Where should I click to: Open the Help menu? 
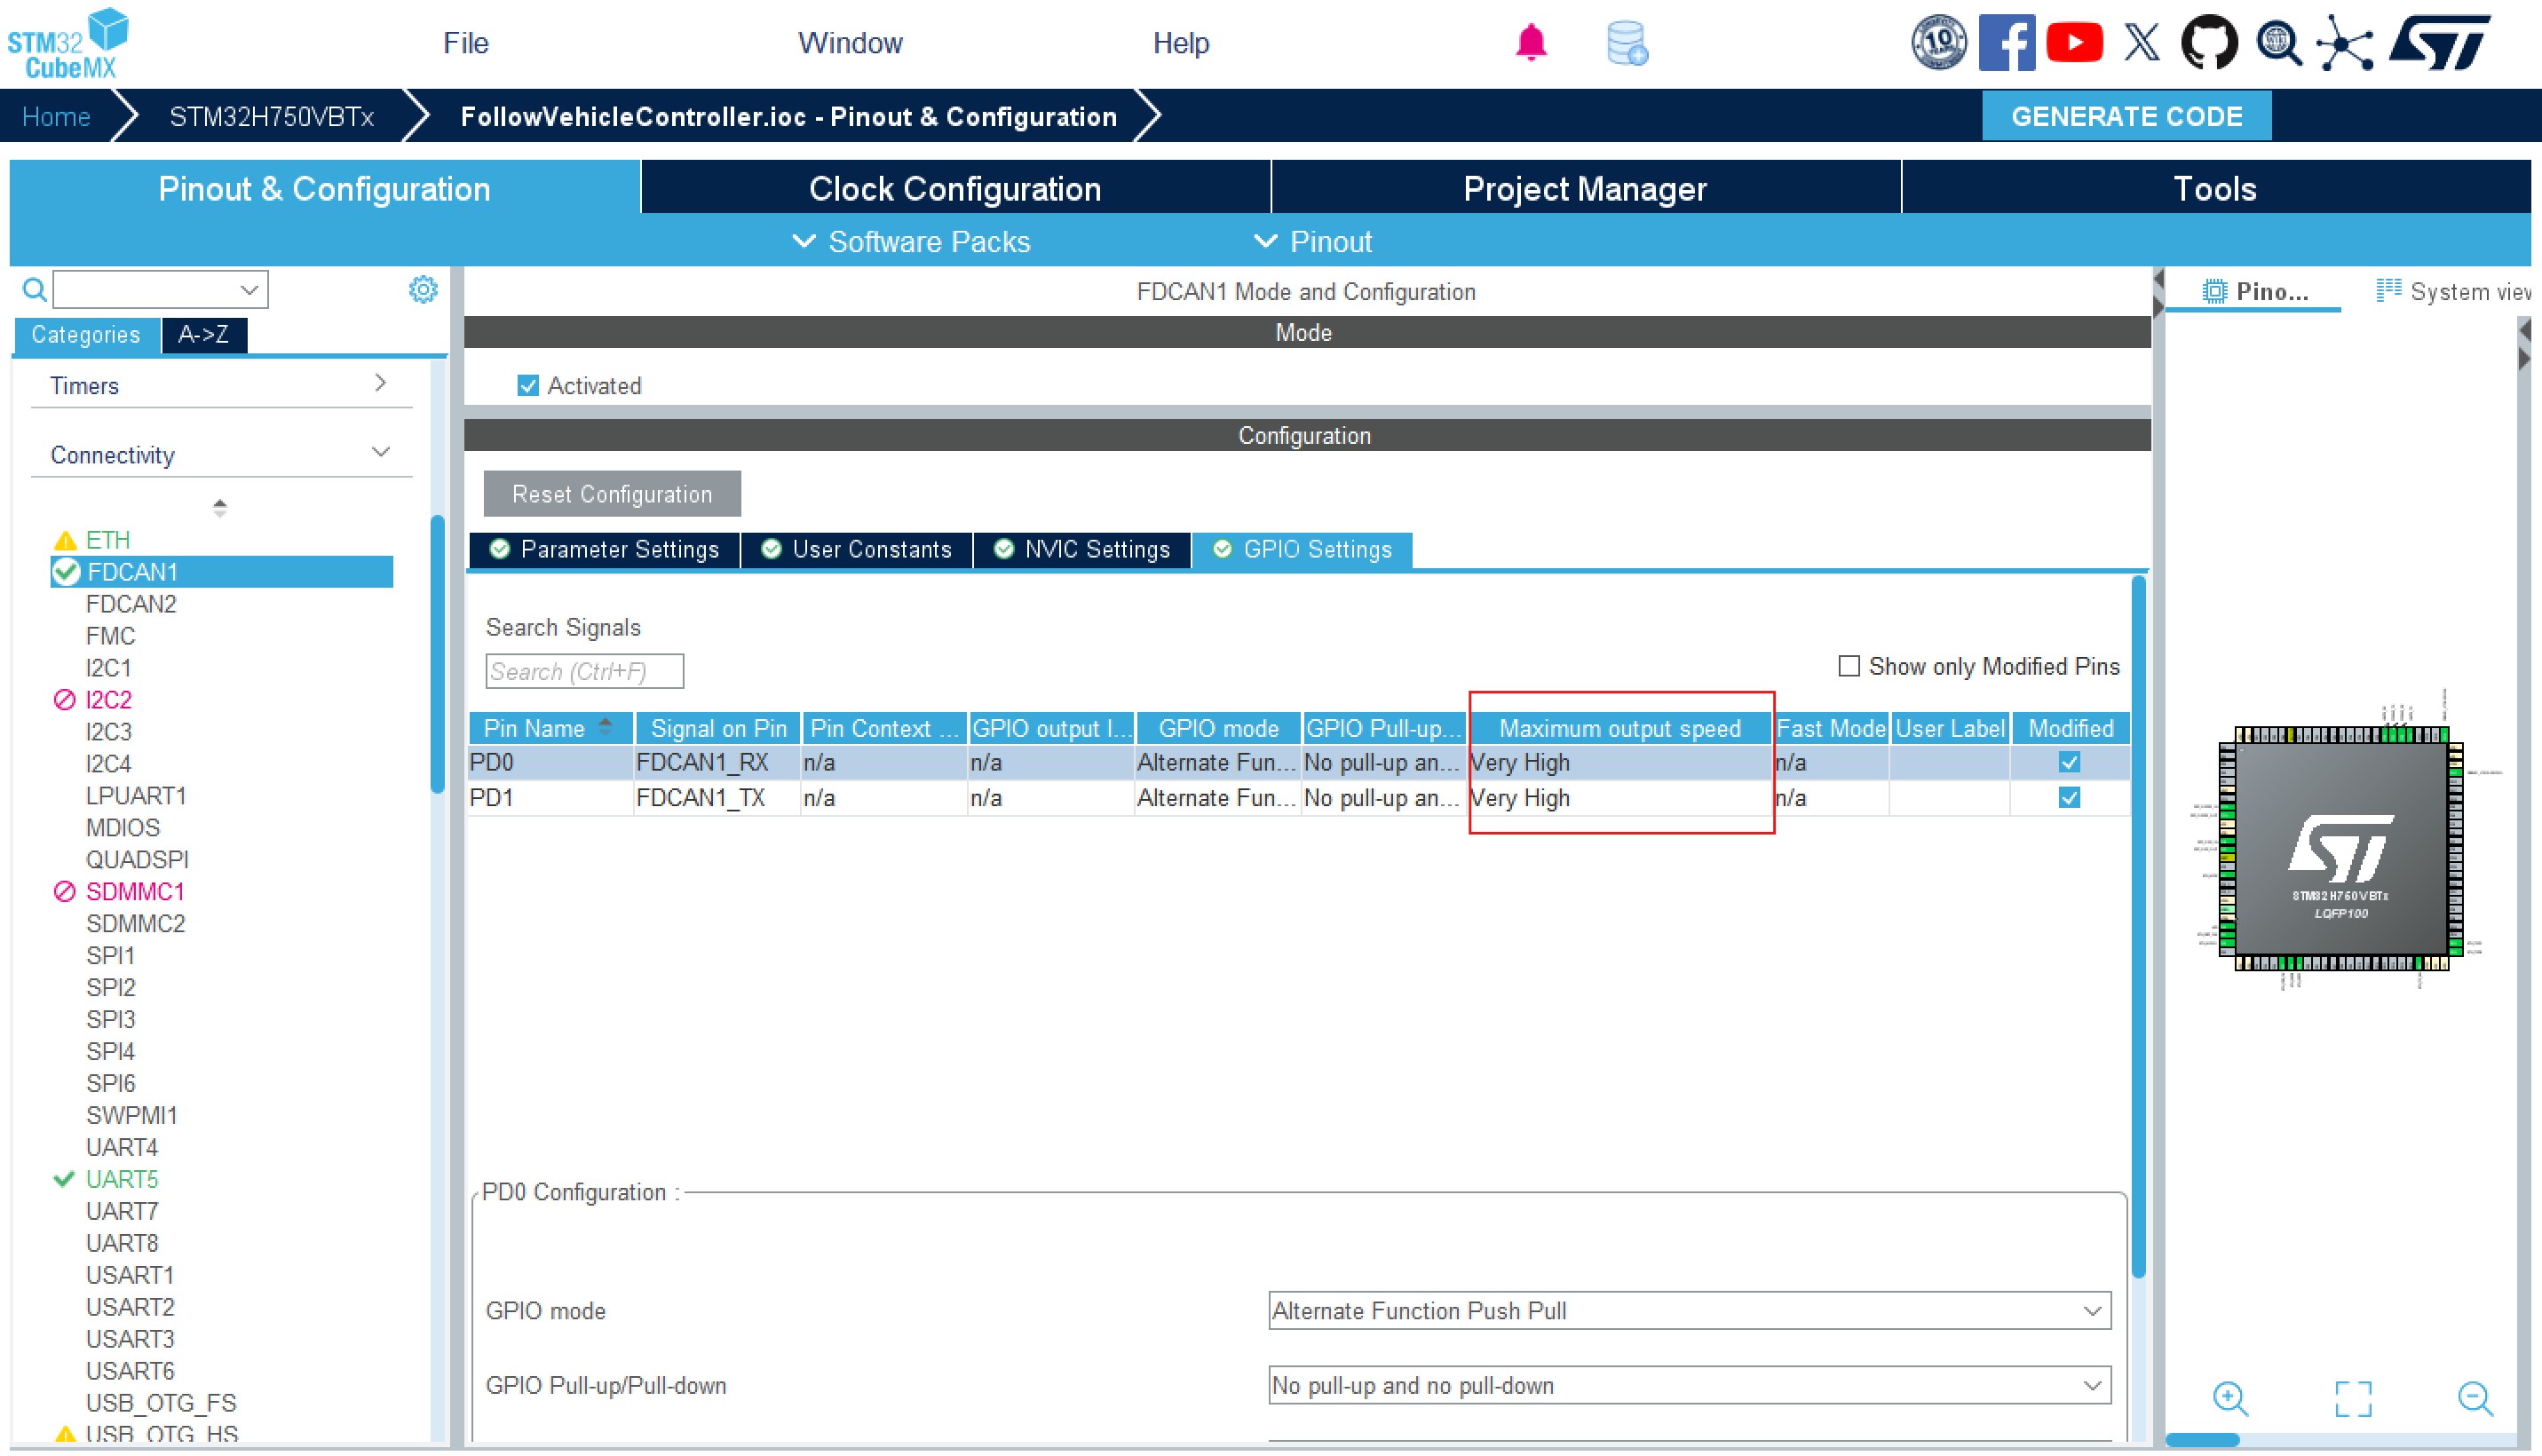(x=1180, y=43)
